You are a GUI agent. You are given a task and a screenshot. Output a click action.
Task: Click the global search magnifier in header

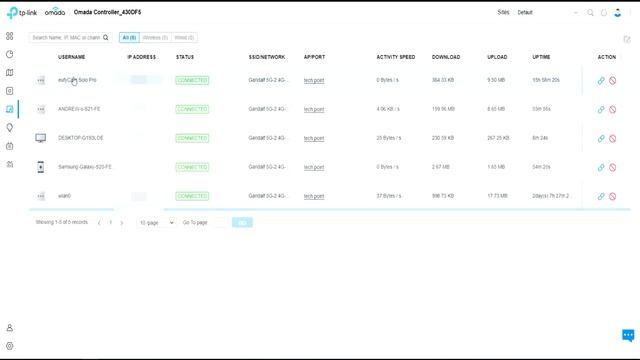[x=590, y=13]
